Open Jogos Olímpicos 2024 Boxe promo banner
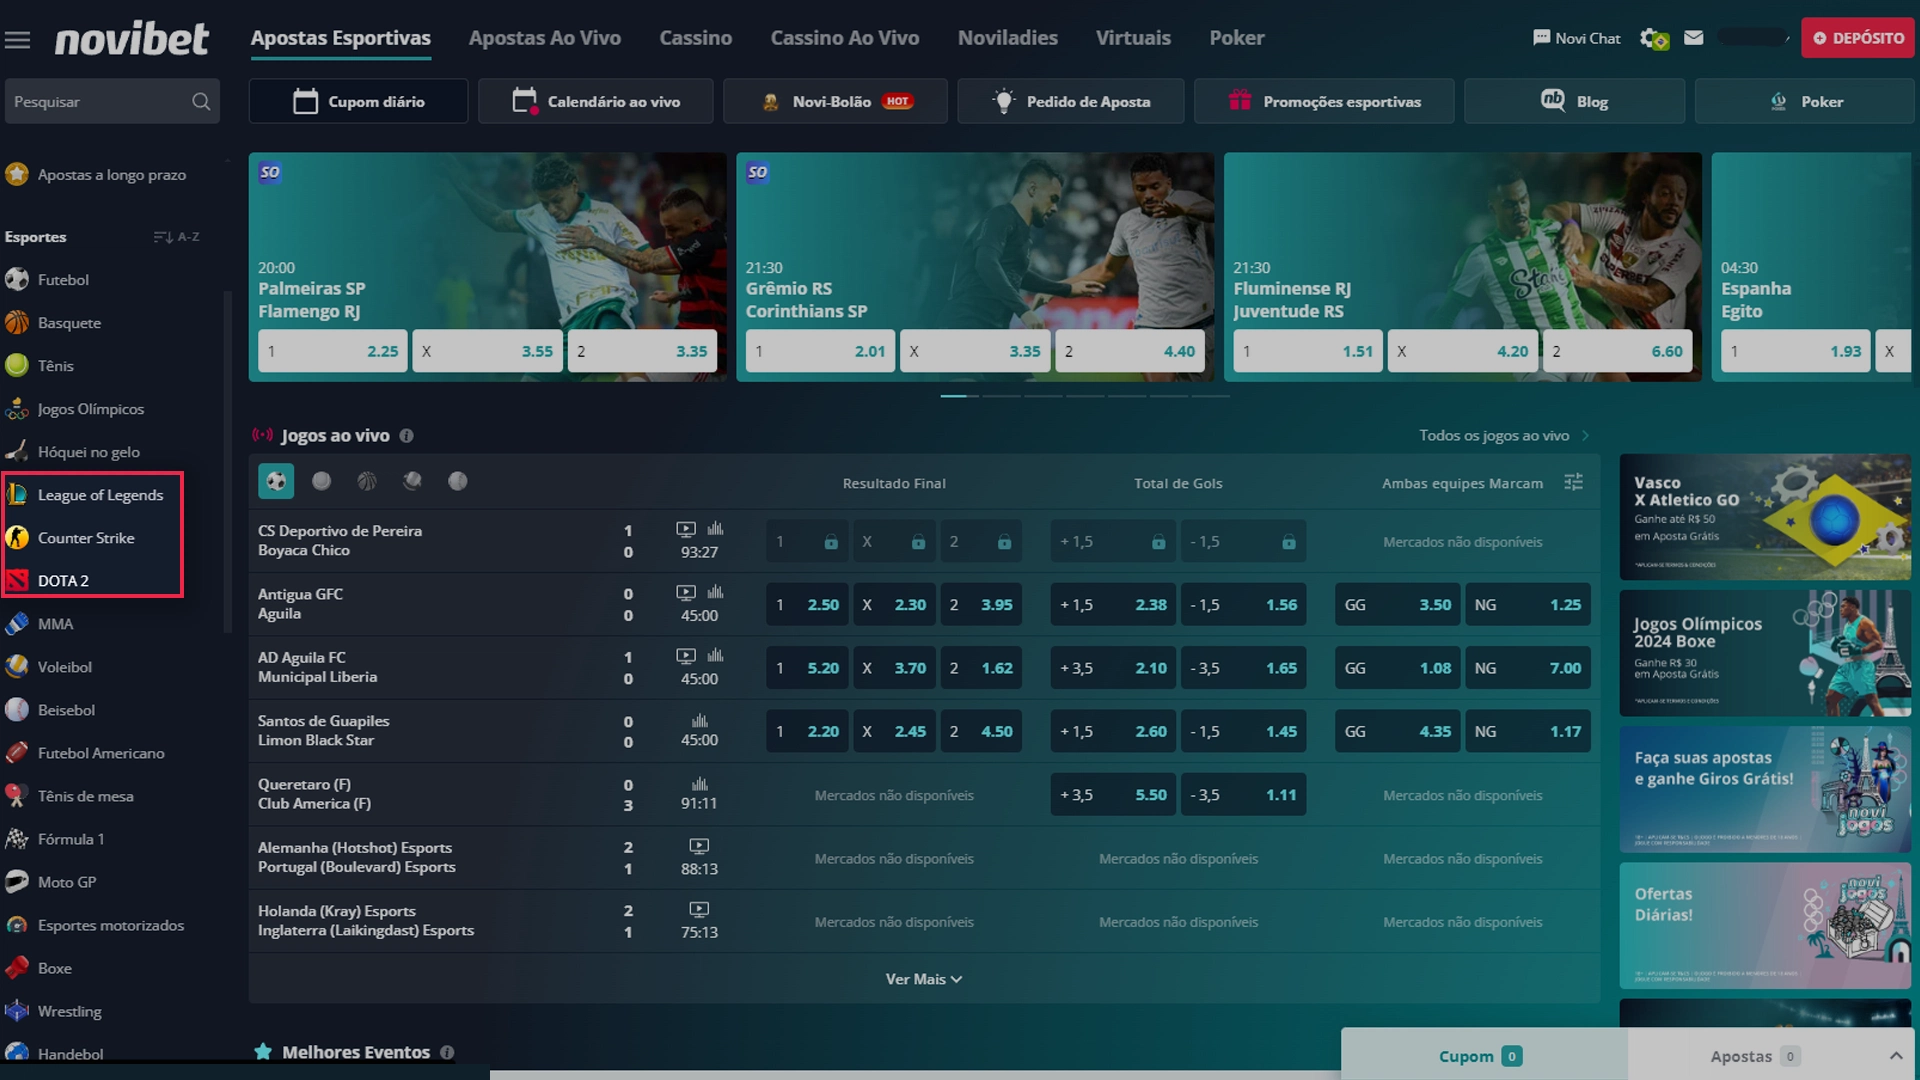The image size is (1920, 1080). tap(1765, 653)
